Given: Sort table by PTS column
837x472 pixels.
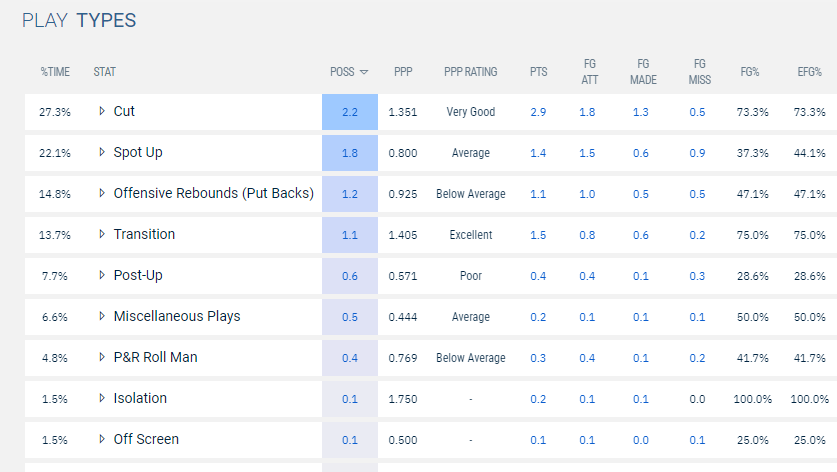Looking at the screenshot, I should tap(539, 72).
